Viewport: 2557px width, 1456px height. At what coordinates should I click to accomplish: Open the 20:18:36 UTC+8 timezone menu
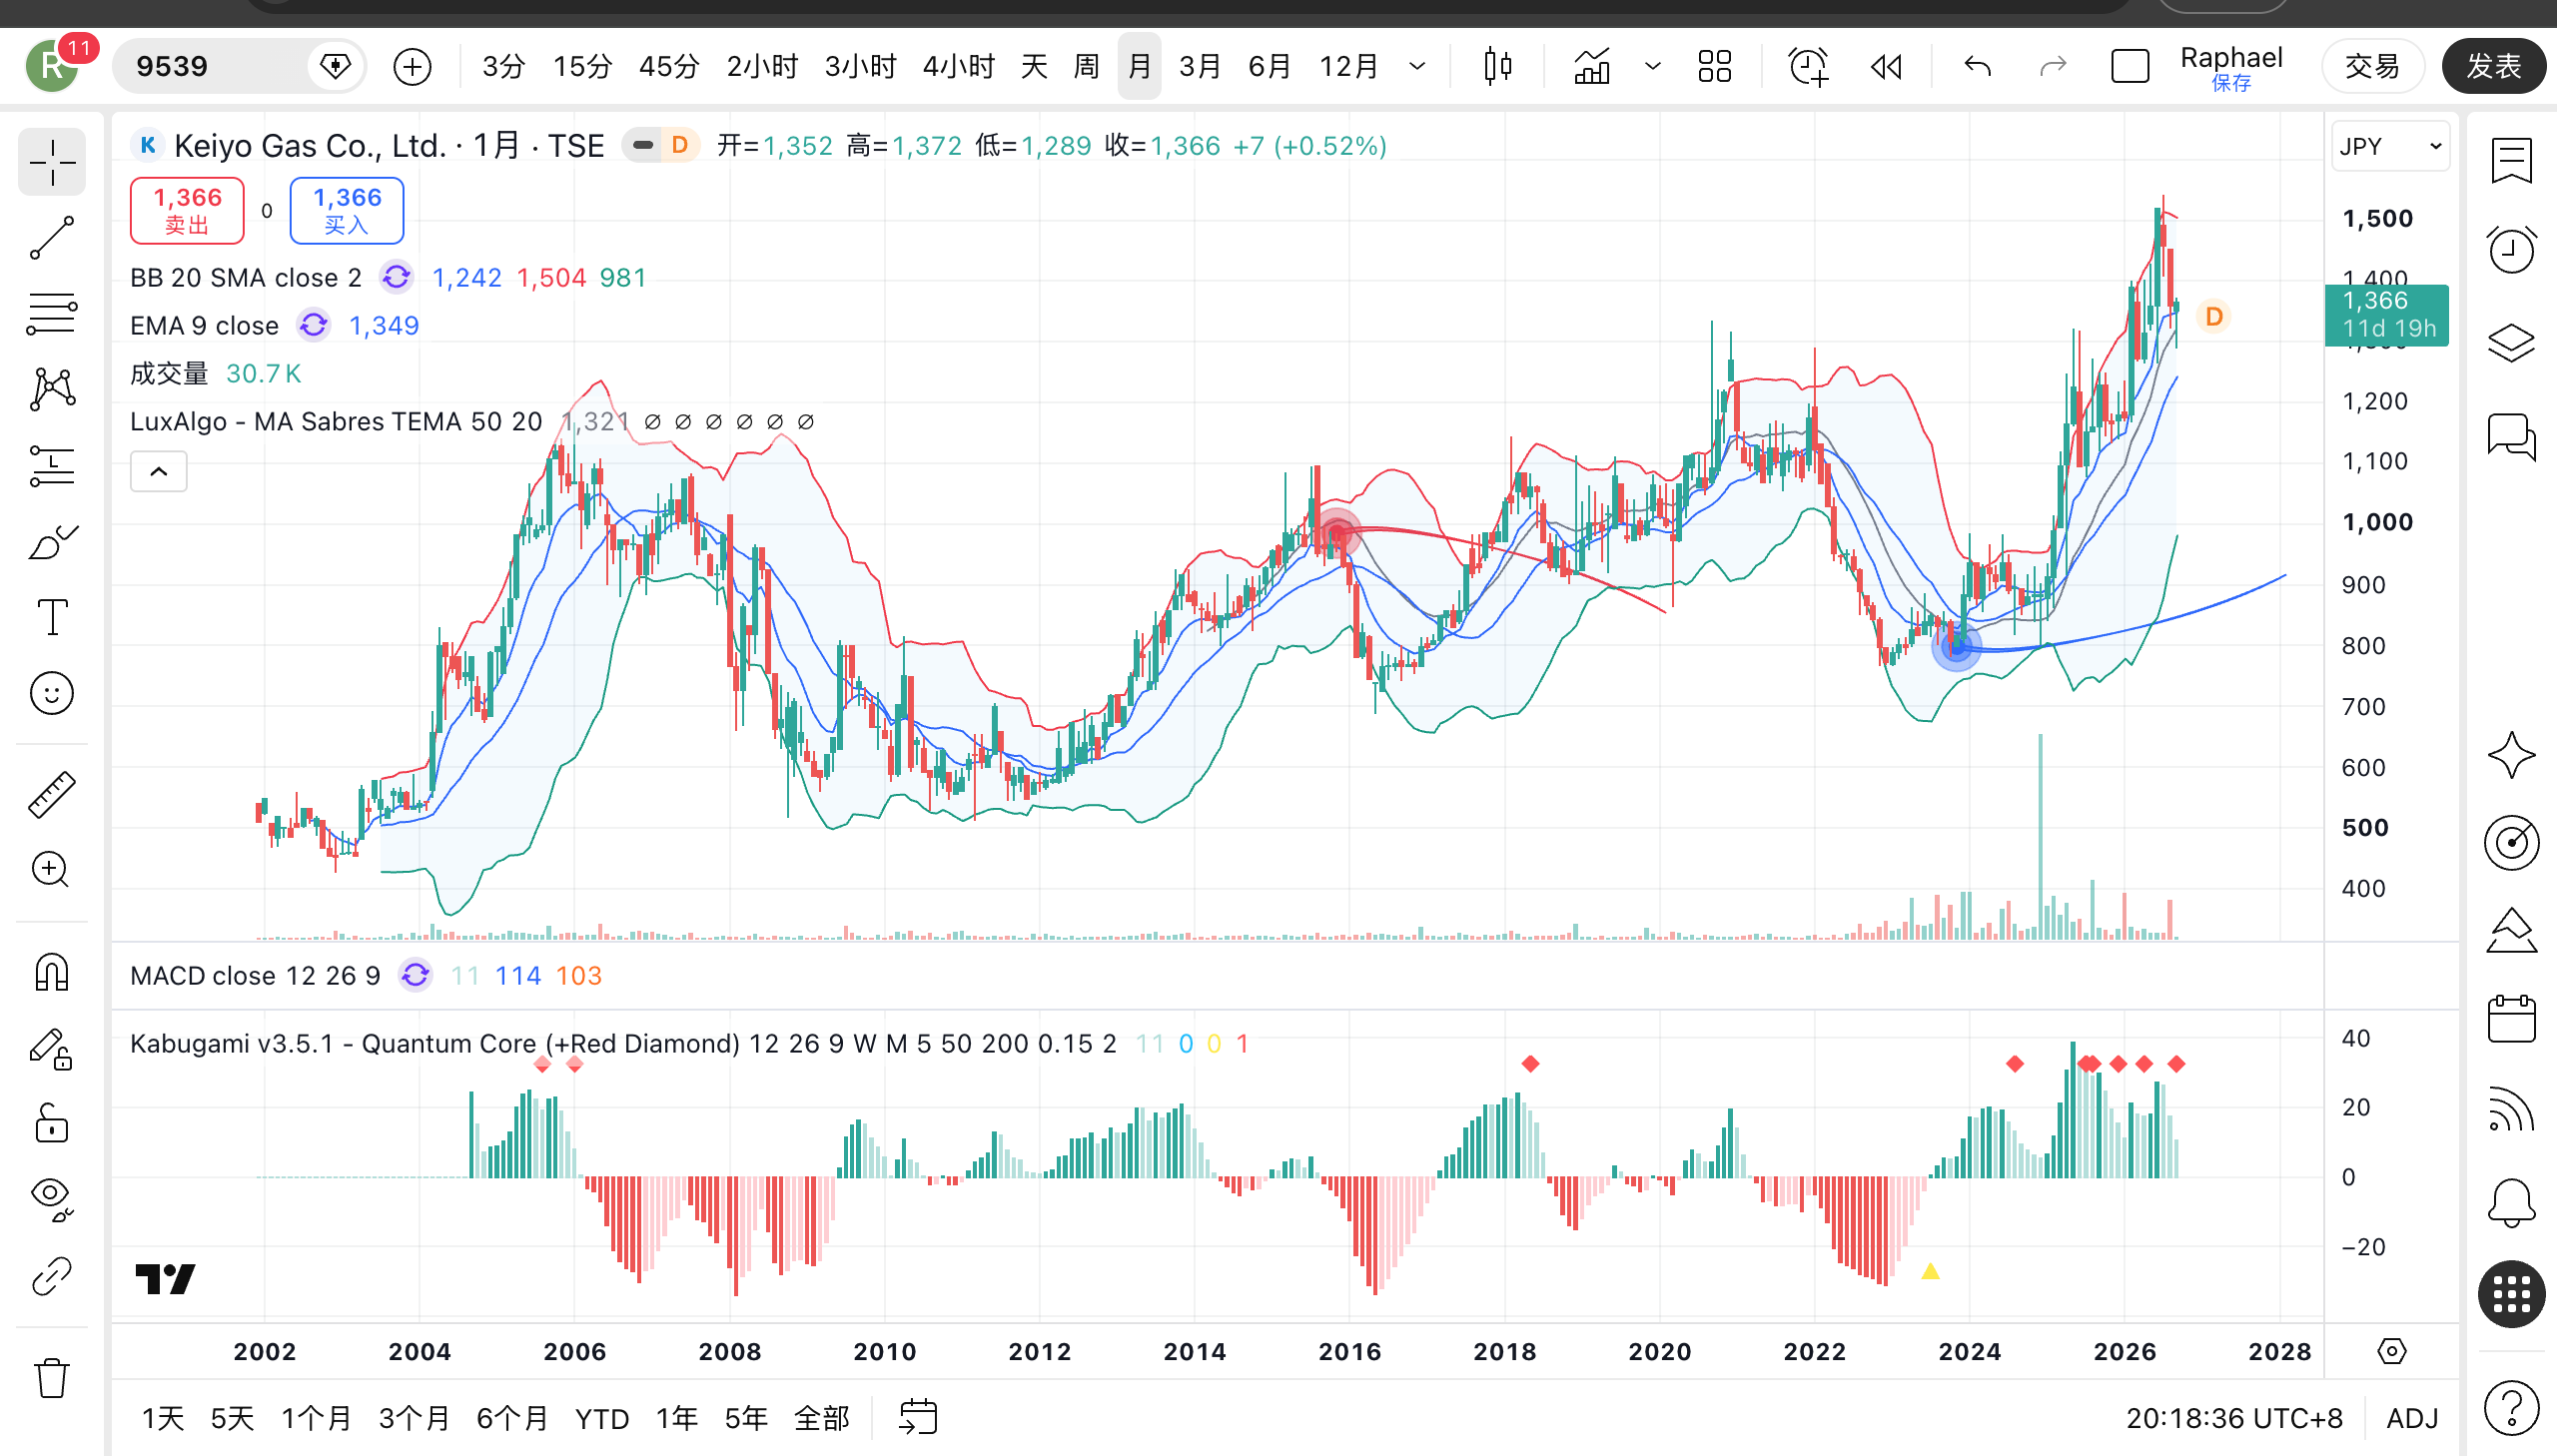2233,1418
